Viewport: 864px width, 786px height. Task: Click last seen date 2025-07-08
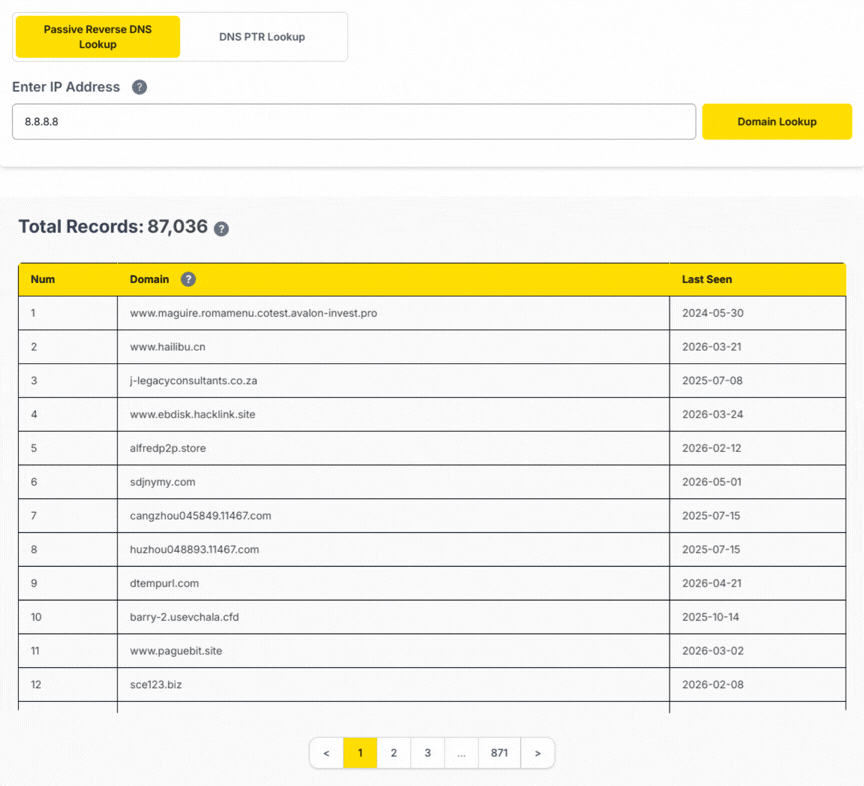click(x=712, y=381)
